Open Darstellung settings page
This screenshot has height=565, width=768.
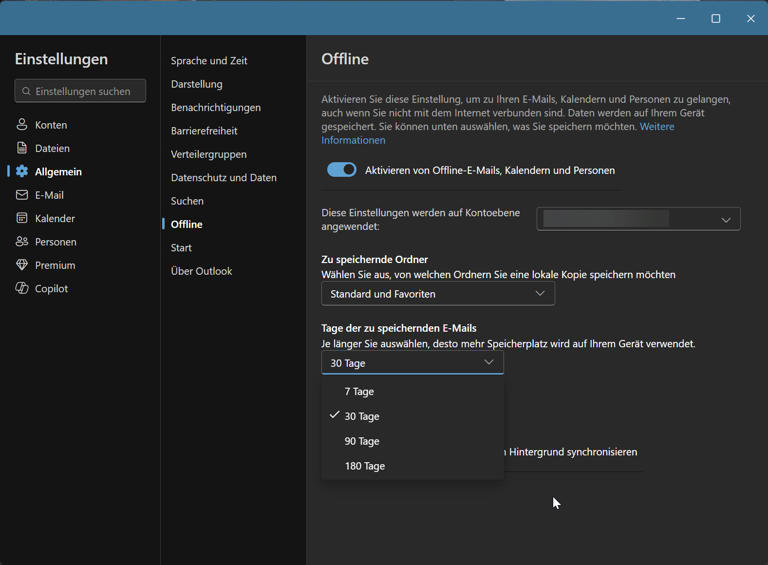(196, 84)
